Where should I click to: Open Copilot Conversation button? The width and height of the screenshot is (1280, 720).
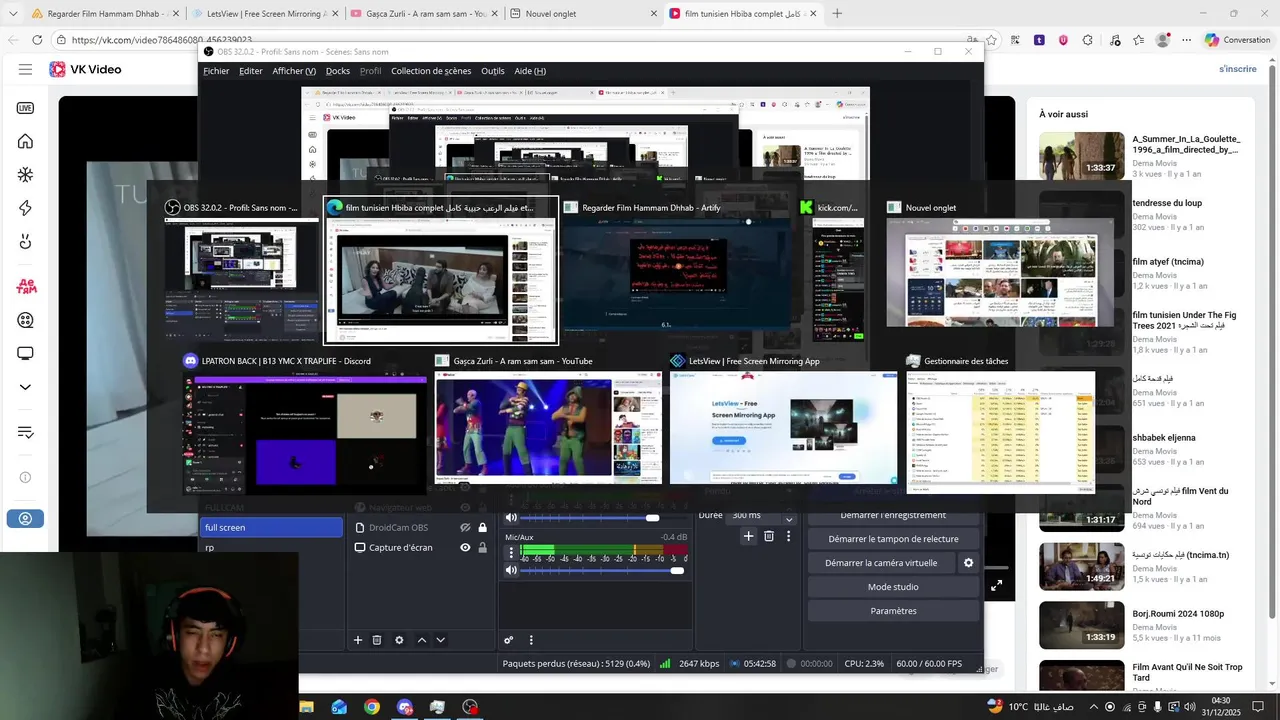[x=1236, y=40]
